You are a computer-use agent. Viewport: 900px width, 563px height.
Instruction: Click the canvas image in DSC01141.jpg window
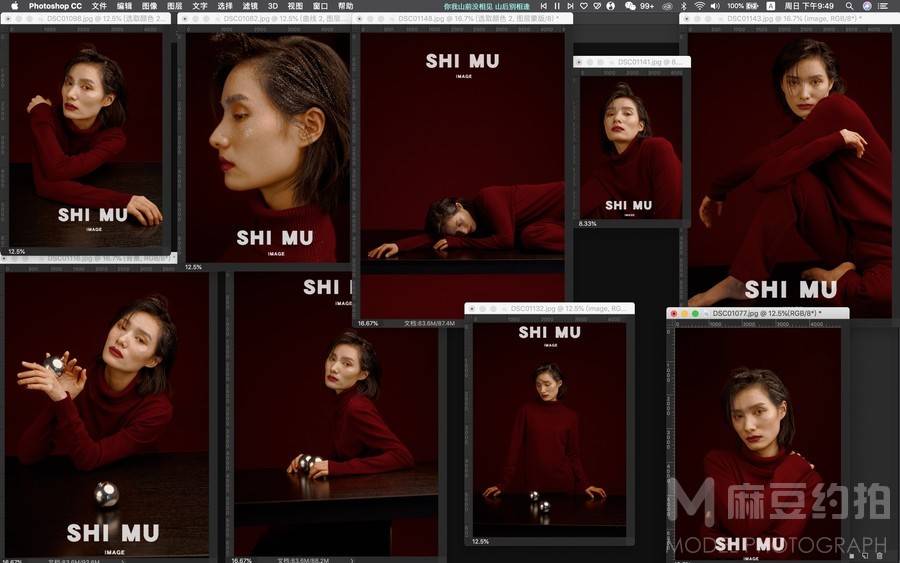click(631, 147)
